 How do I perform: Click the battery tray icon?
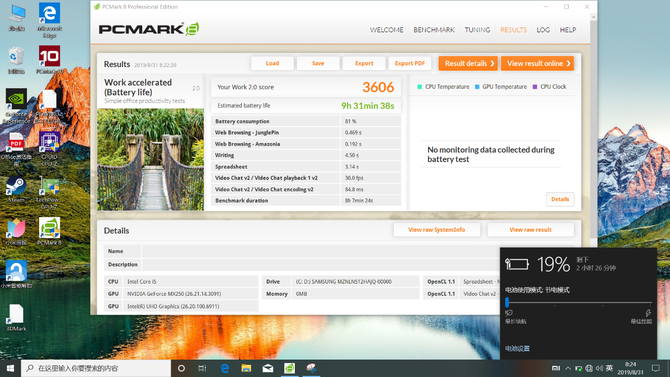578,368
